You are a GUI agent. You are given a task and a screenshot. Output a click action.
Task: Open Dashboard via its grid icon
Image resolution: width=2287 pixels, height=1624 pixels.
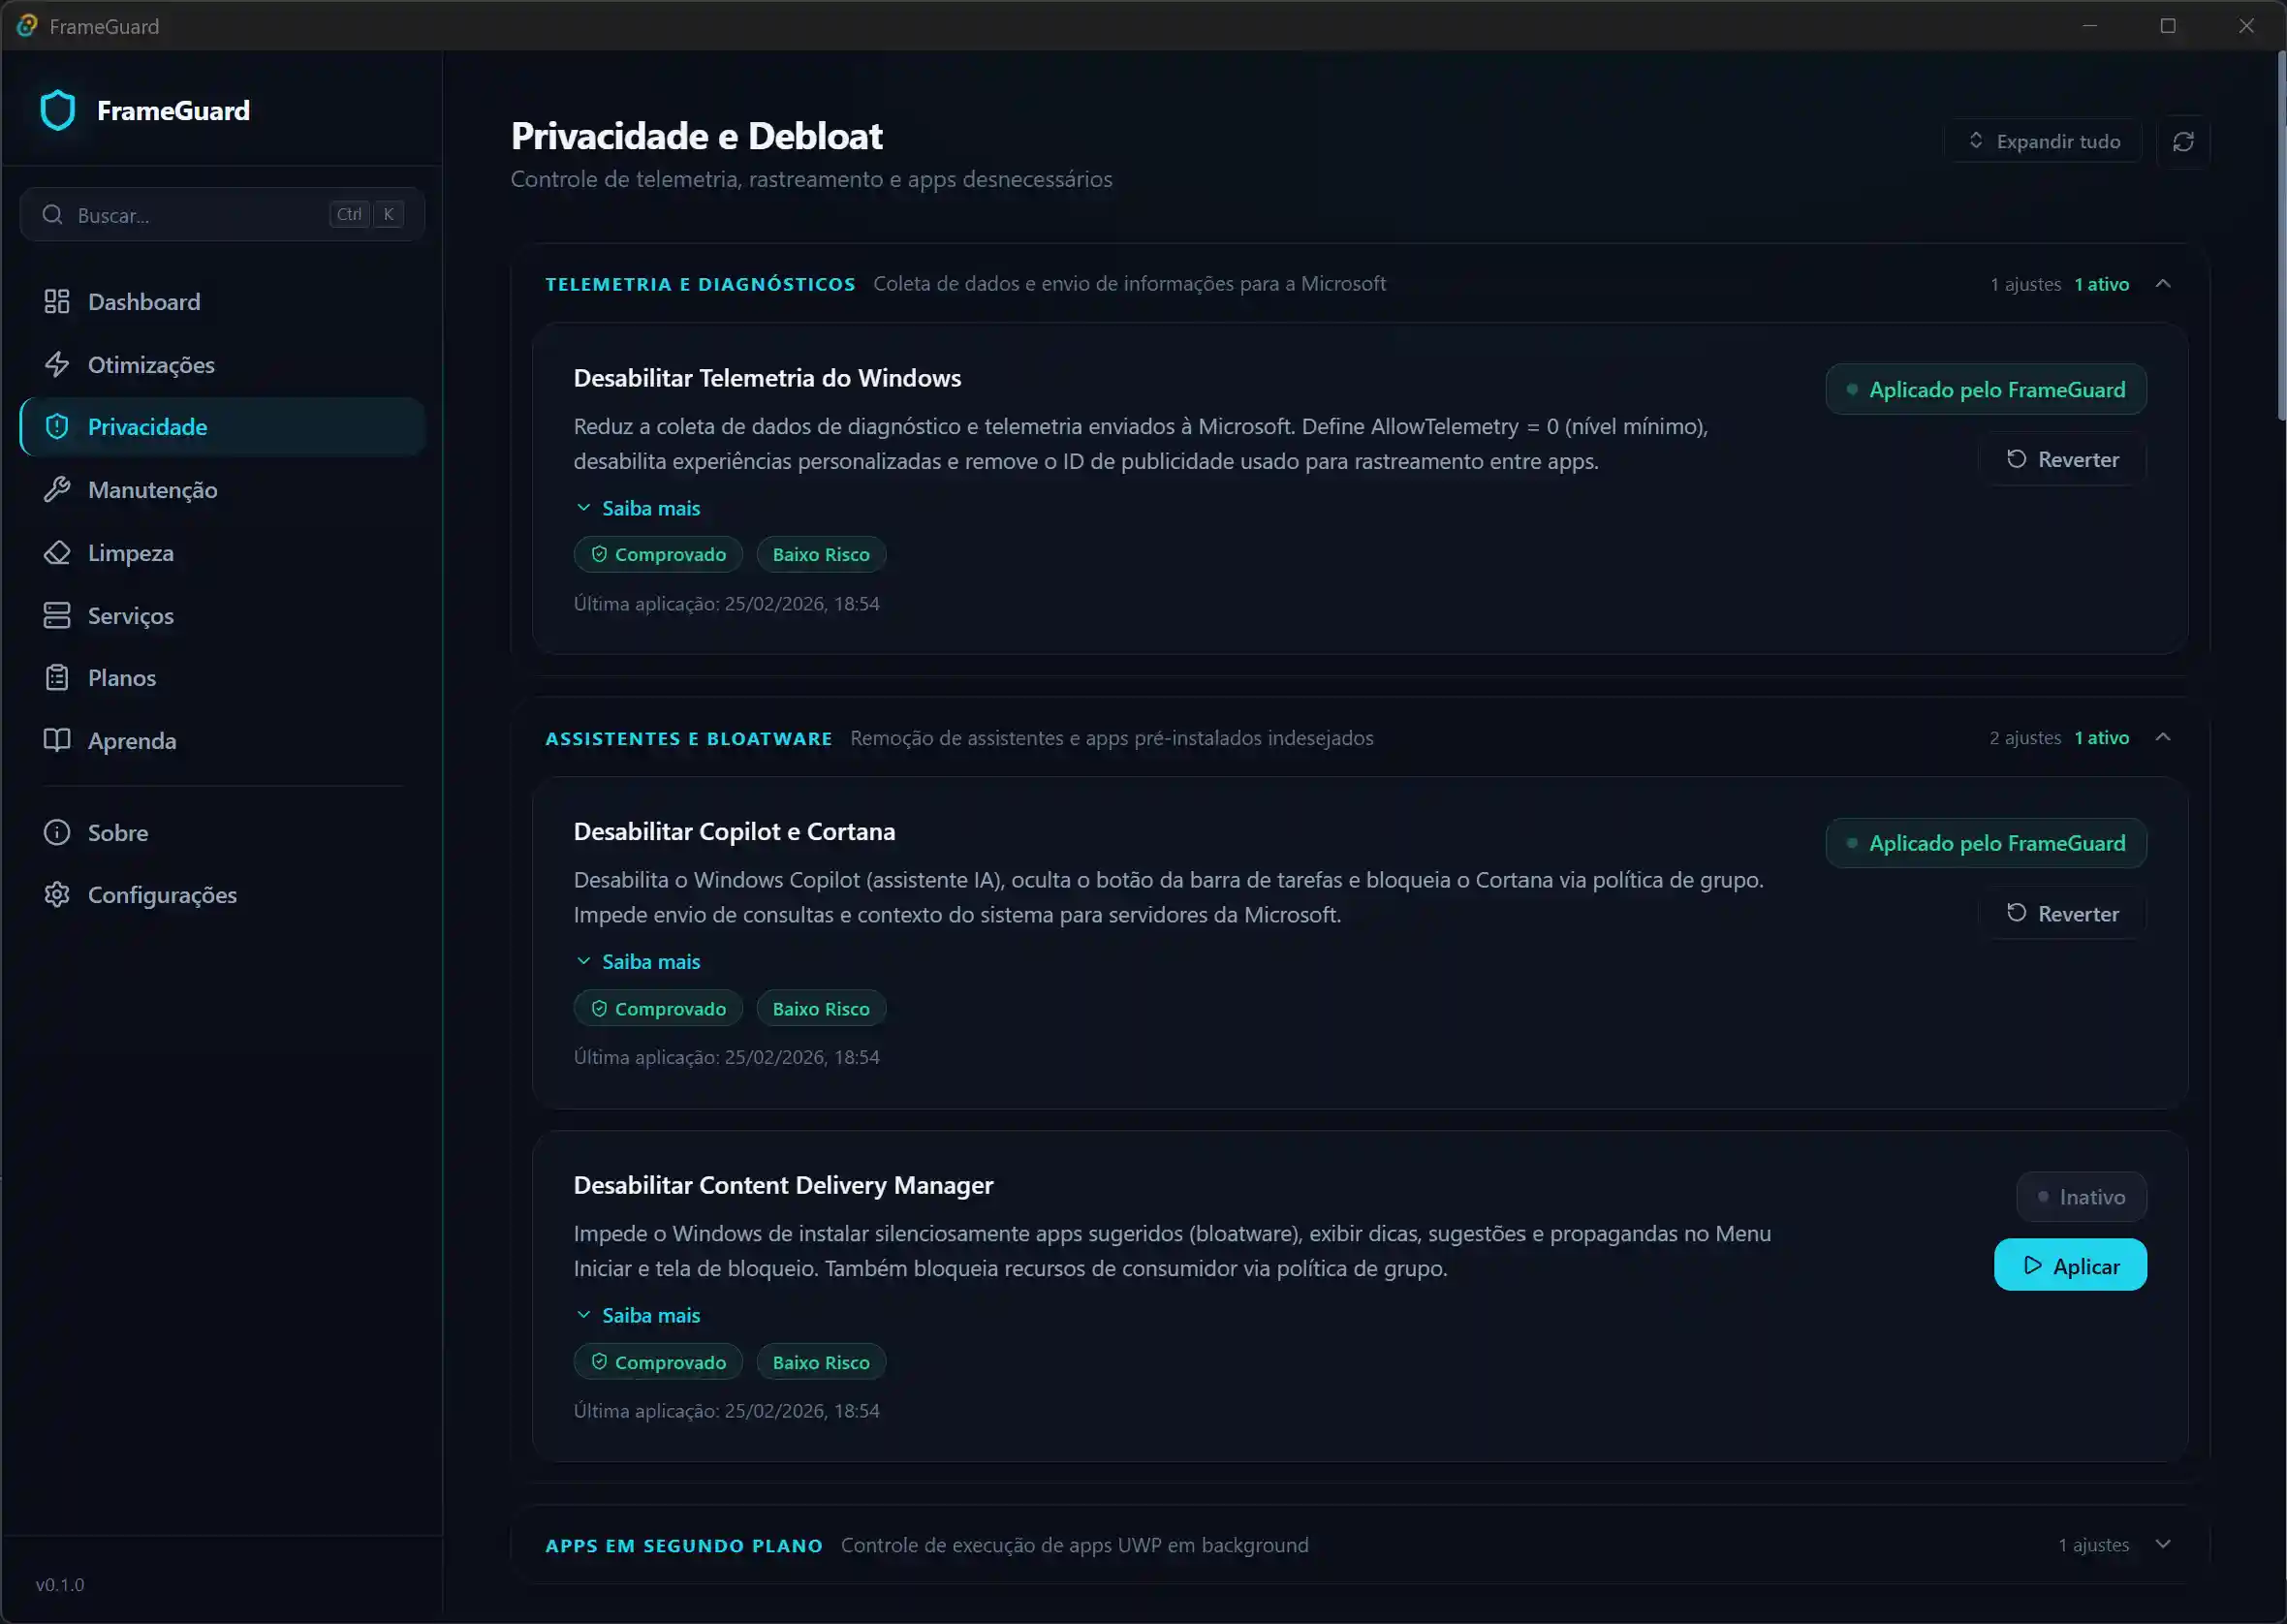57,302
